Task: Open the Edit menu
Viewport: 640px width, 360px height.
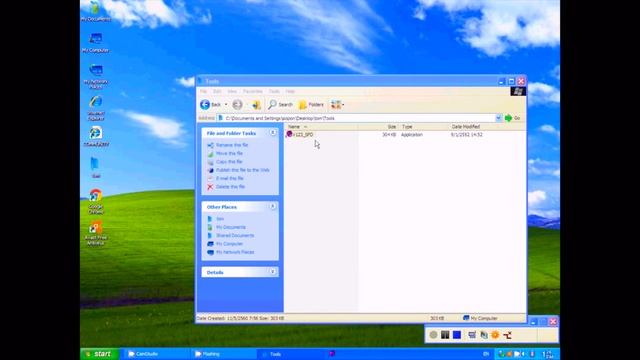Action: click(217, 91)
